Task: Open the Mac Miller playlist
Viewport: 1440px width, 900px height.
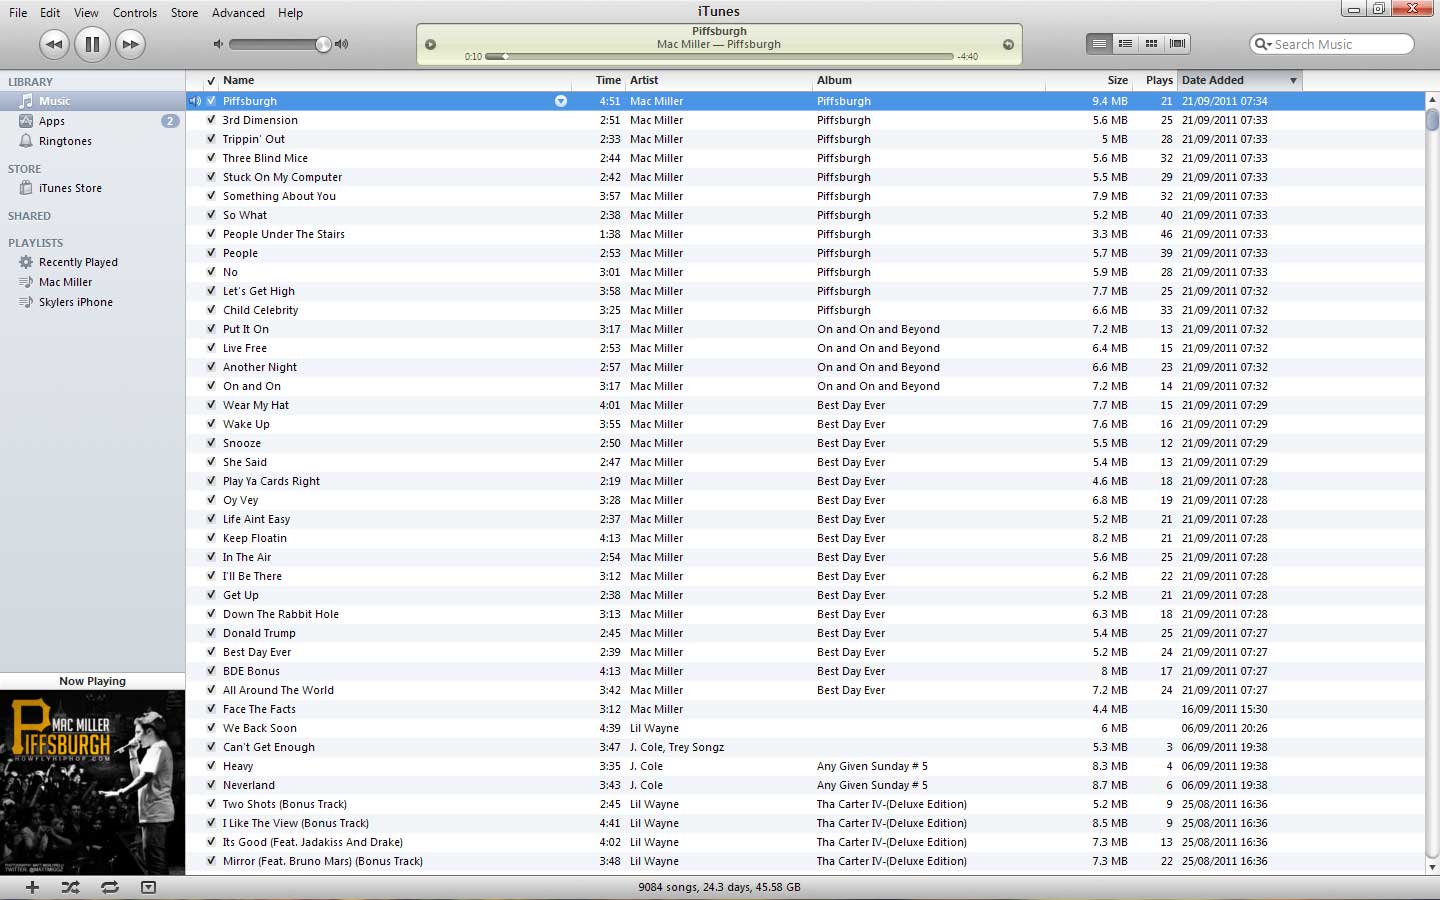Action: [x=65, y=282]
